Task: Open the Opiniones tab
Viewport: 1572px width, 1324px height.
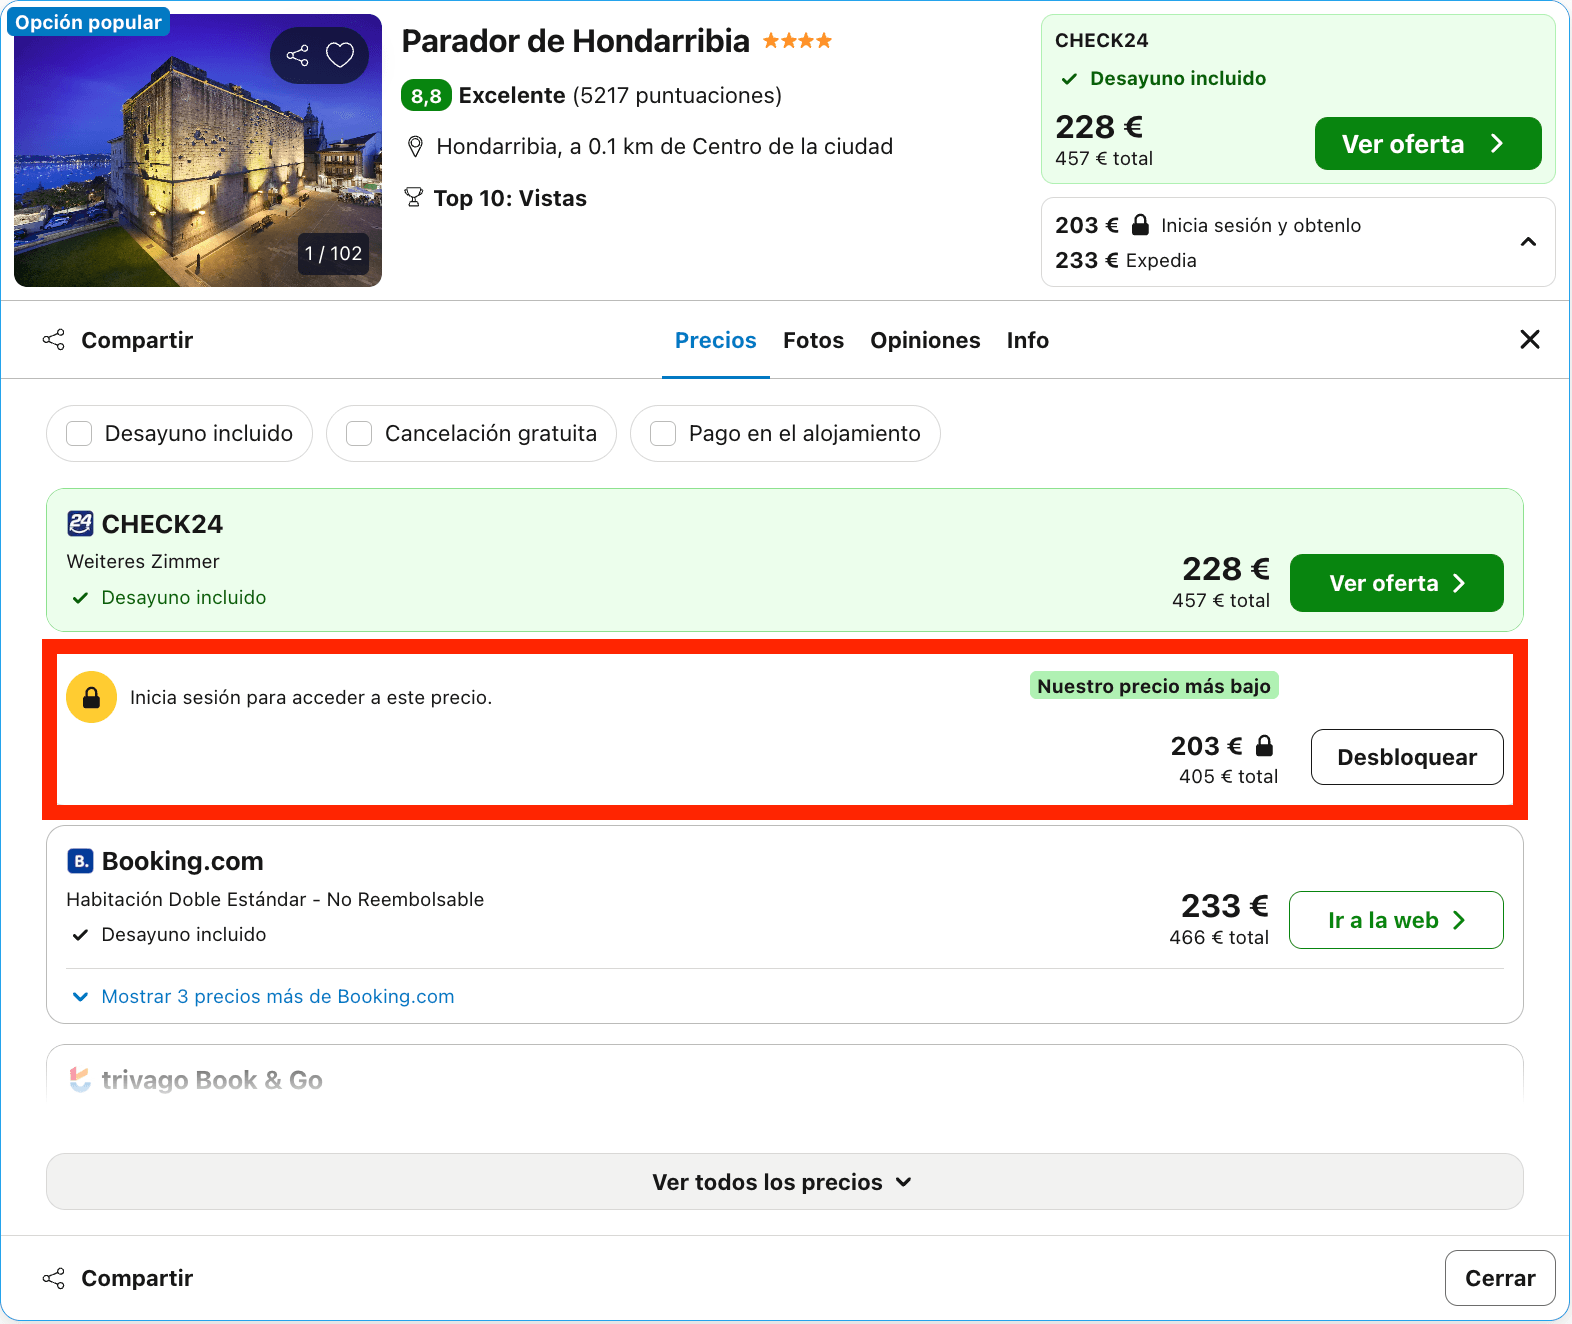Action: [925, 340]
